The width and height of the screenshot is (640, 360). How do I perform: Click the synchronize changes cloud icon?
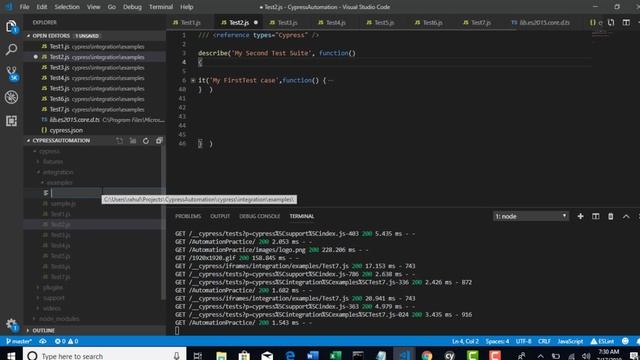point(42,341)
